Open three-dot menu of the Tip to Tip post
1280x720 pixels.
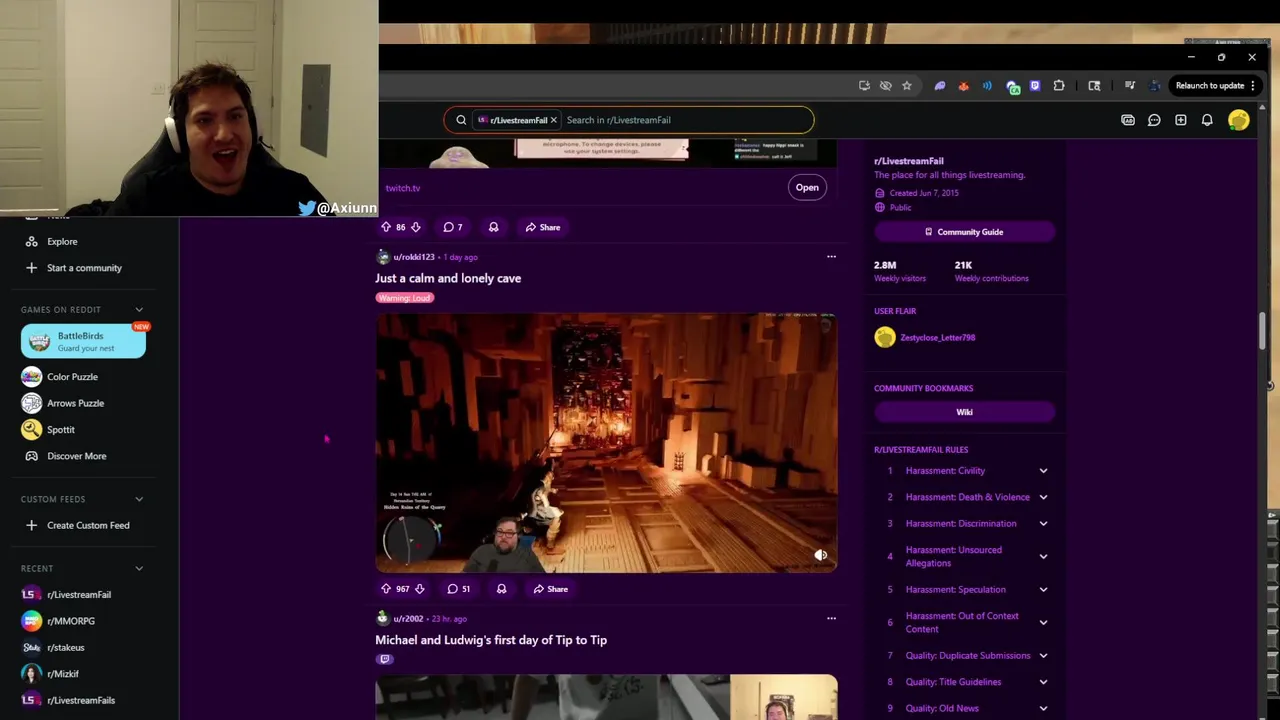coord(831,618)
